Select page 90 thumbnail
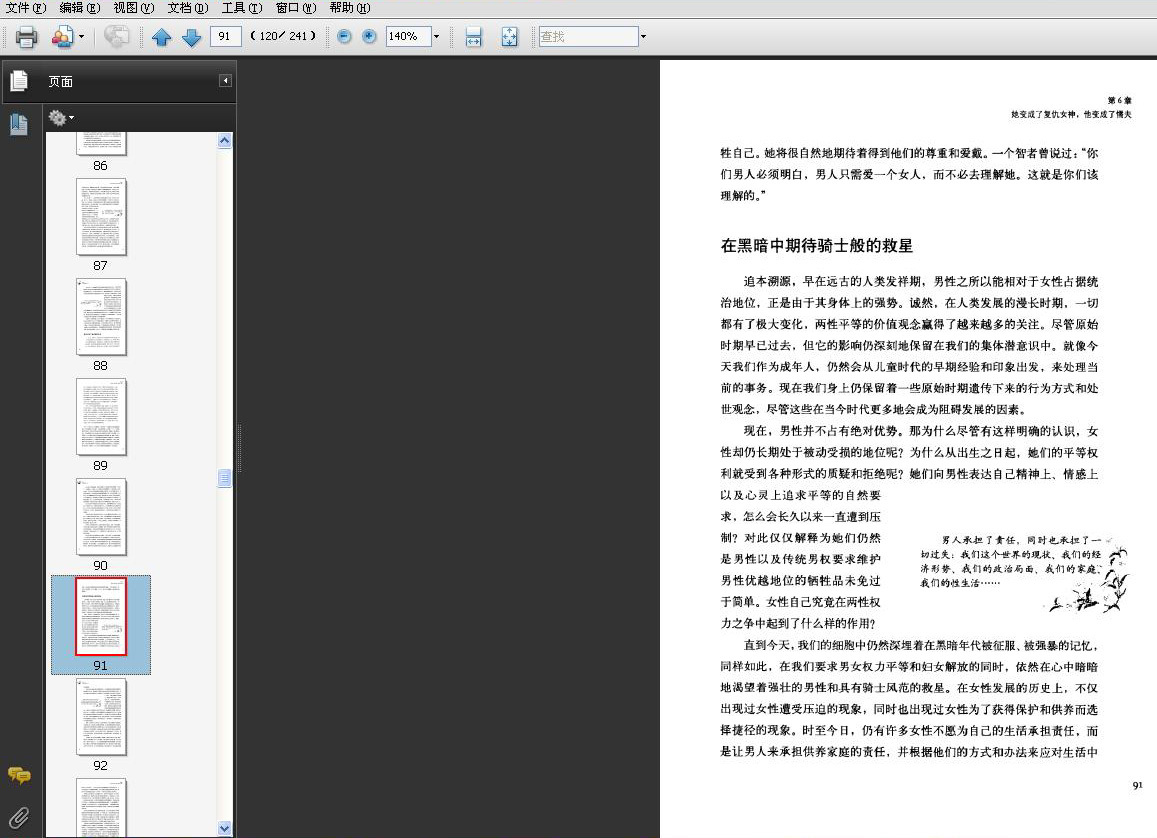This screenshot has width=1157, height=838. [101, 517]
